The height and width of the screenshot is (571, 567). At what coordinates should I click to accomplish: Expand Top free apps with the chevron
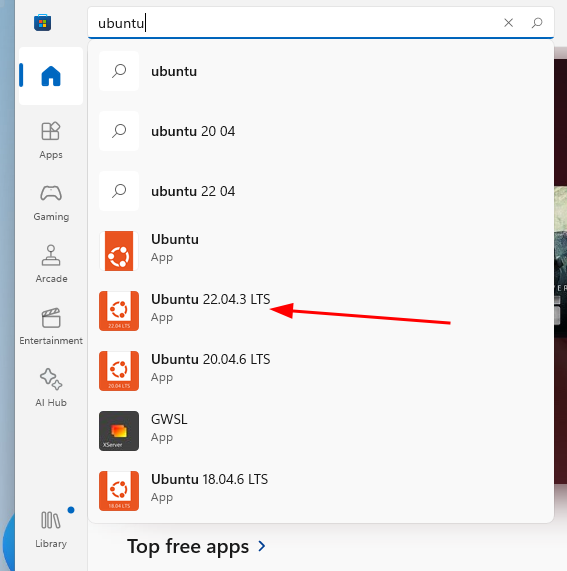coord(262,546)
